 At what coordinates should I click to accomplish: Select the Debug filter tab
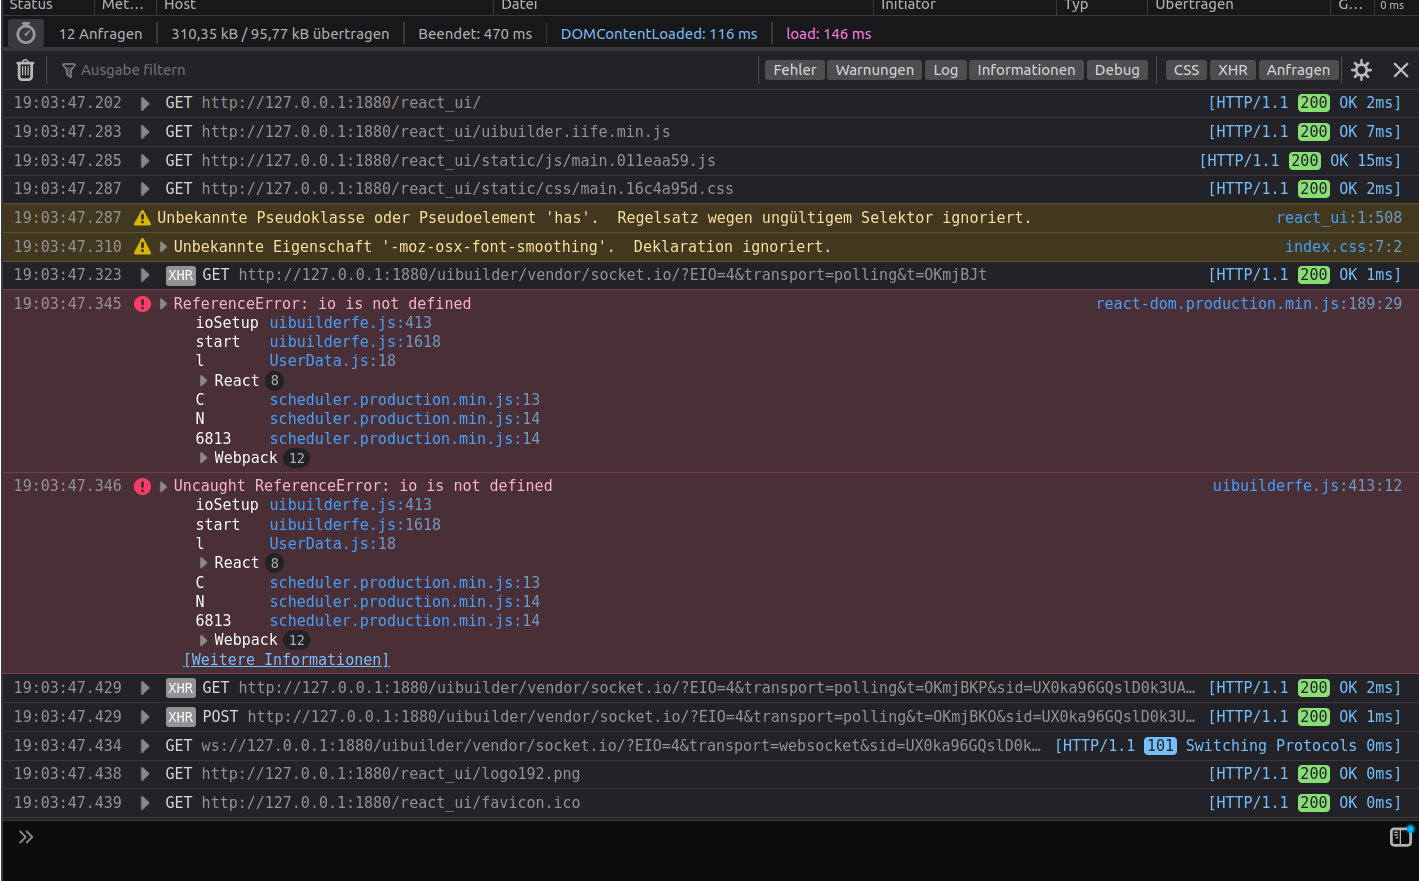(1117, 70)
